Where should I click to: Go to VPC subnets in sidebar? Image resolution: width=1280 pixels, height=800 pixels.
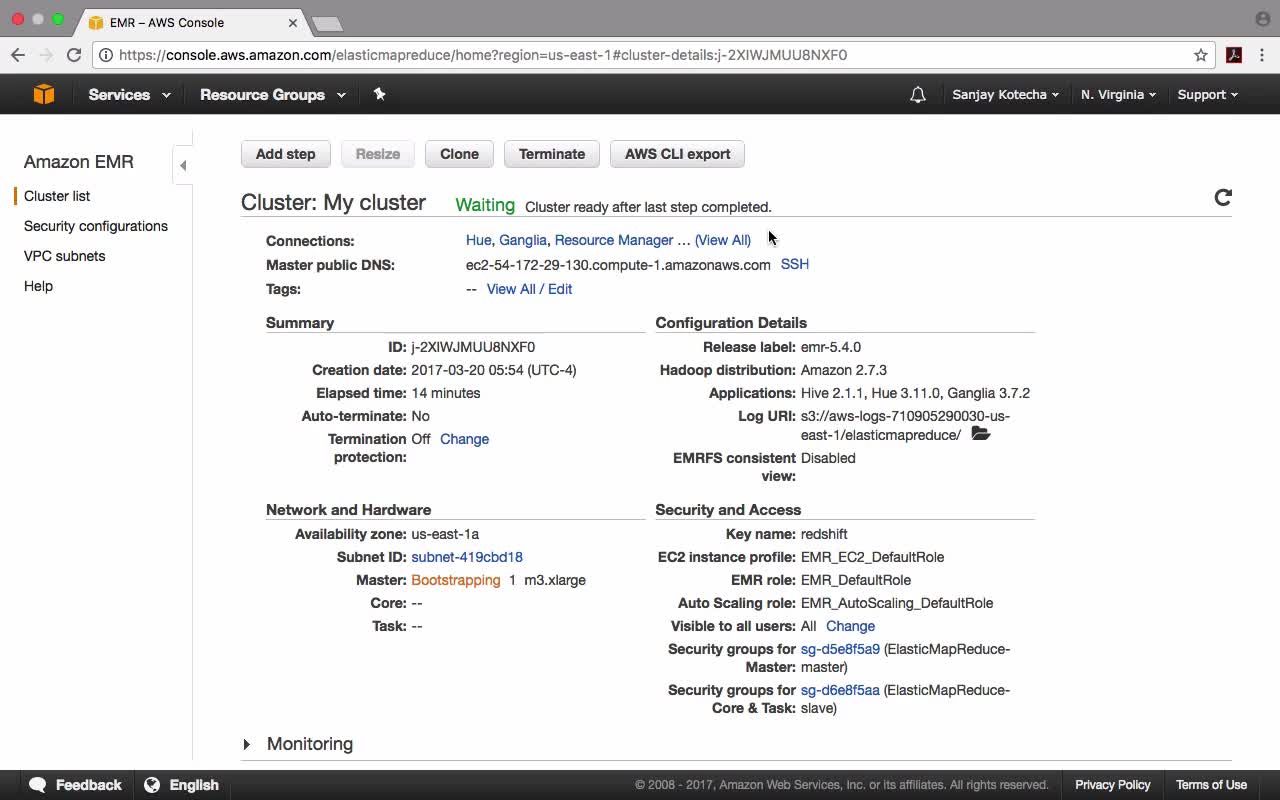point(64,256)
